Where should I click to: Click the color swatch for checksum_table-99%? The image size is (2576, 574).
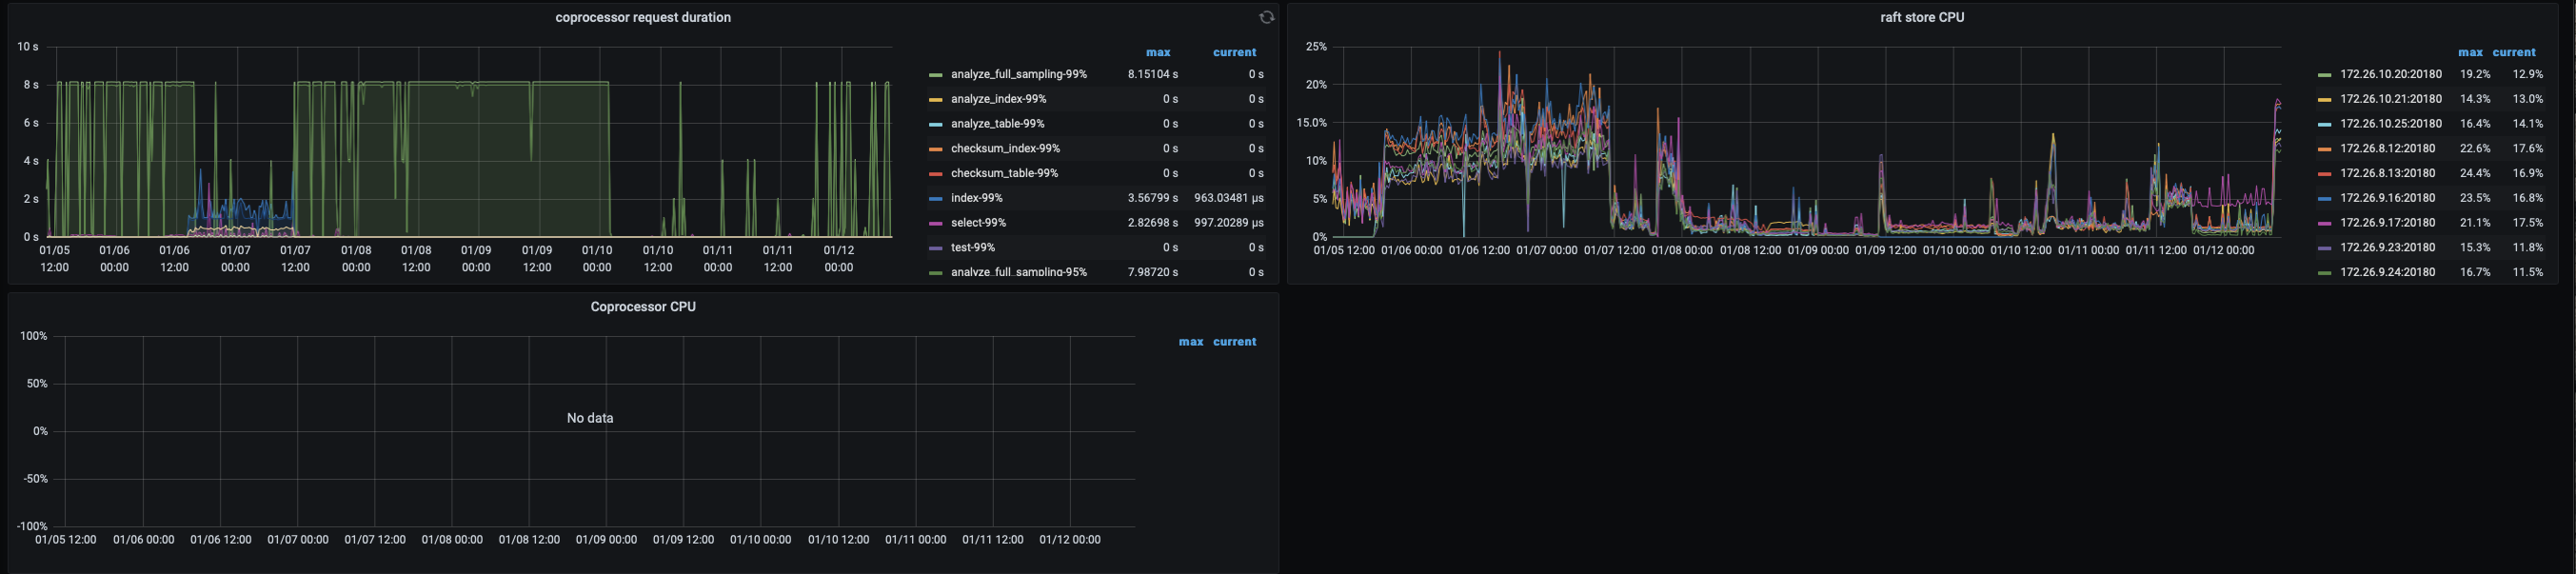[x=935, y=174]
